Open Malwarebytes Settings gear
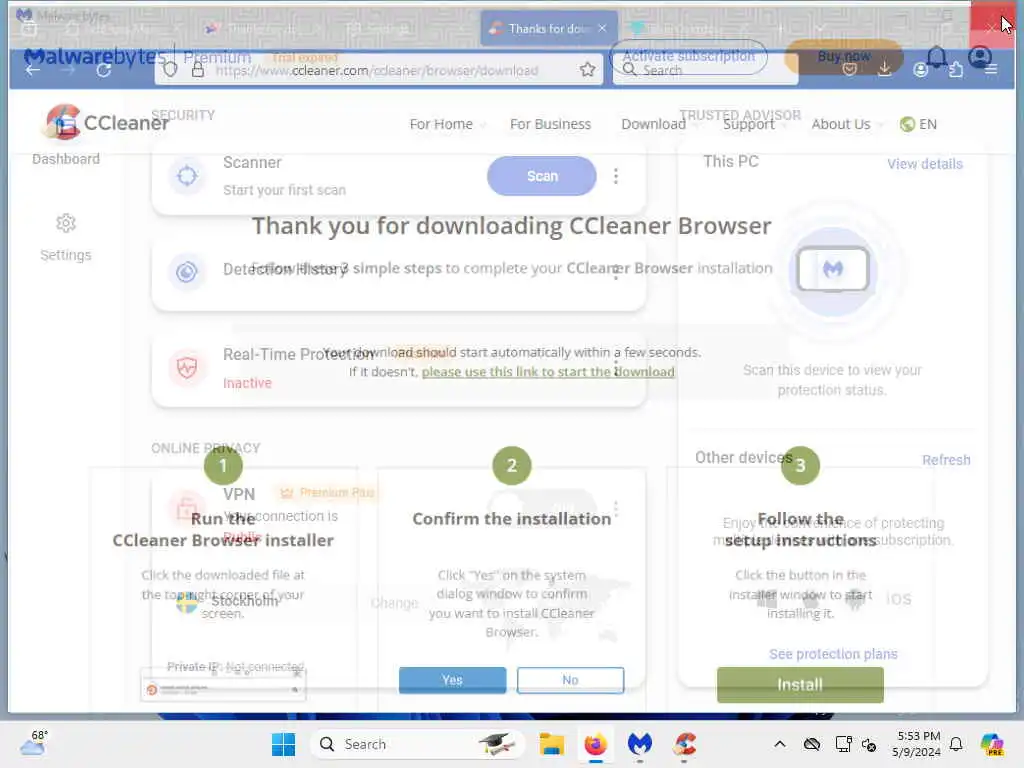 click(65, 223)
